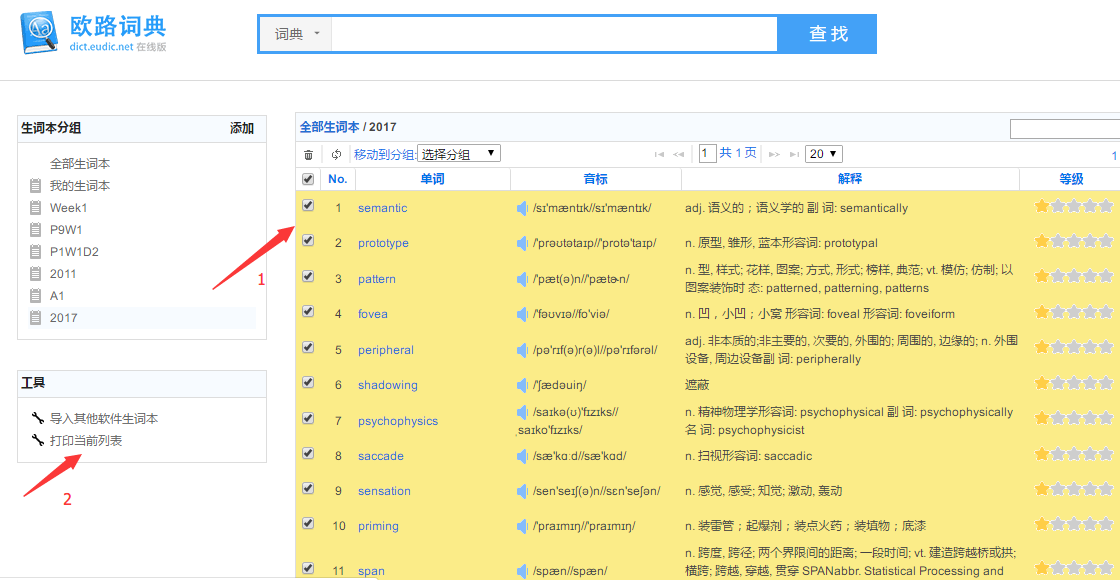This screenshot has height=580, width=1120.
Task: Open the '选择分组' group dropdown
Action: click(x=458, y=154)
